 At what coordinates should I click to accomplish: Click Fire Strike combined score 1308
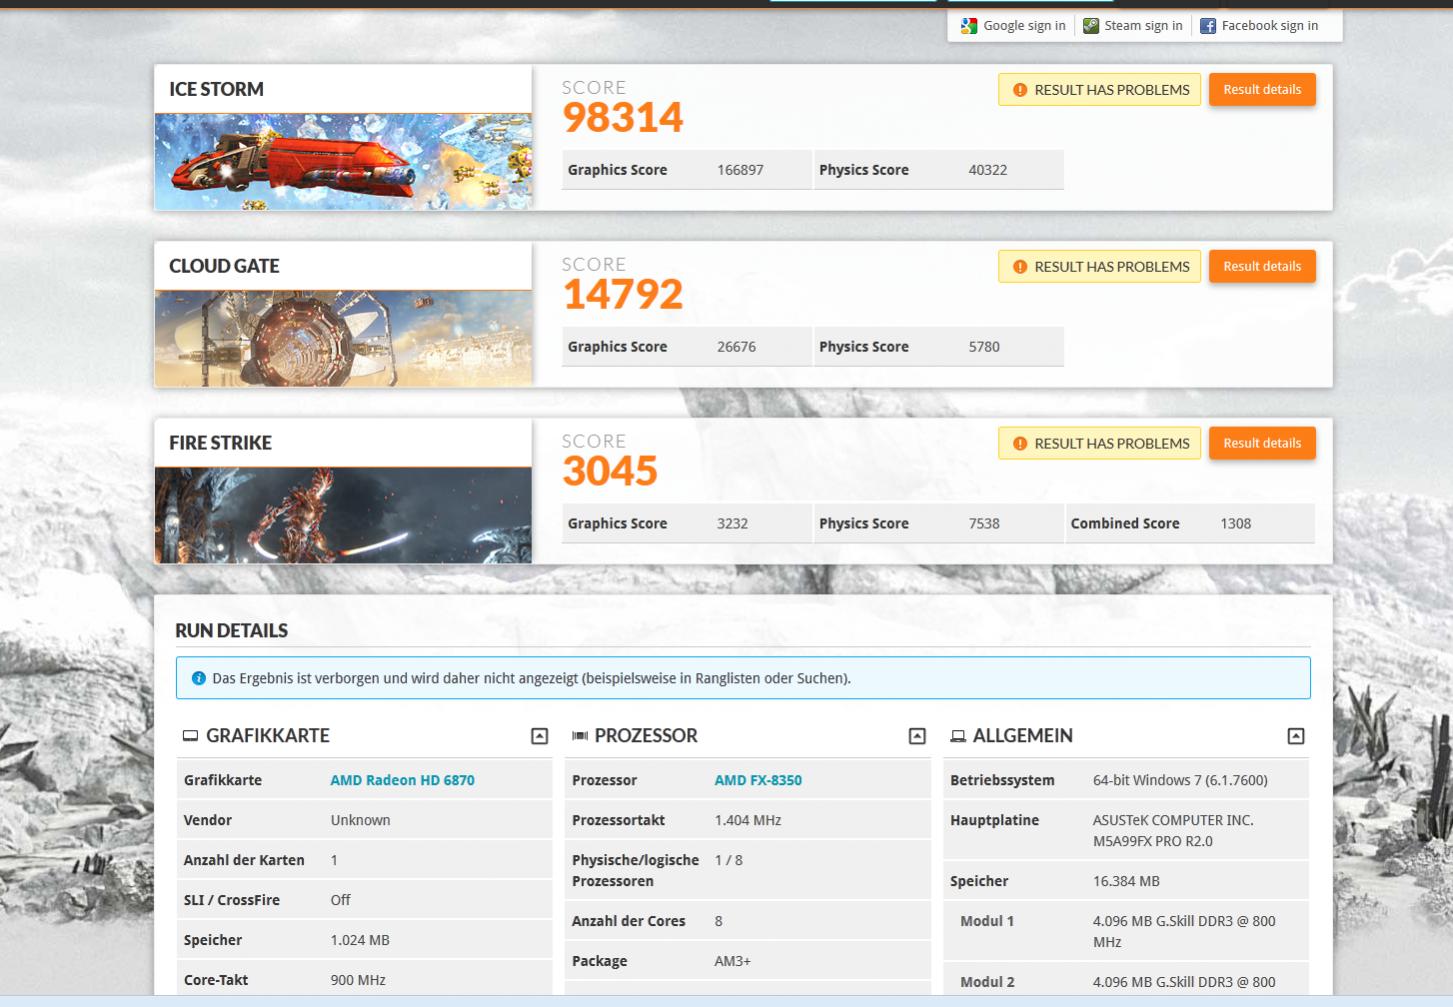click(x=1235, y=524)
